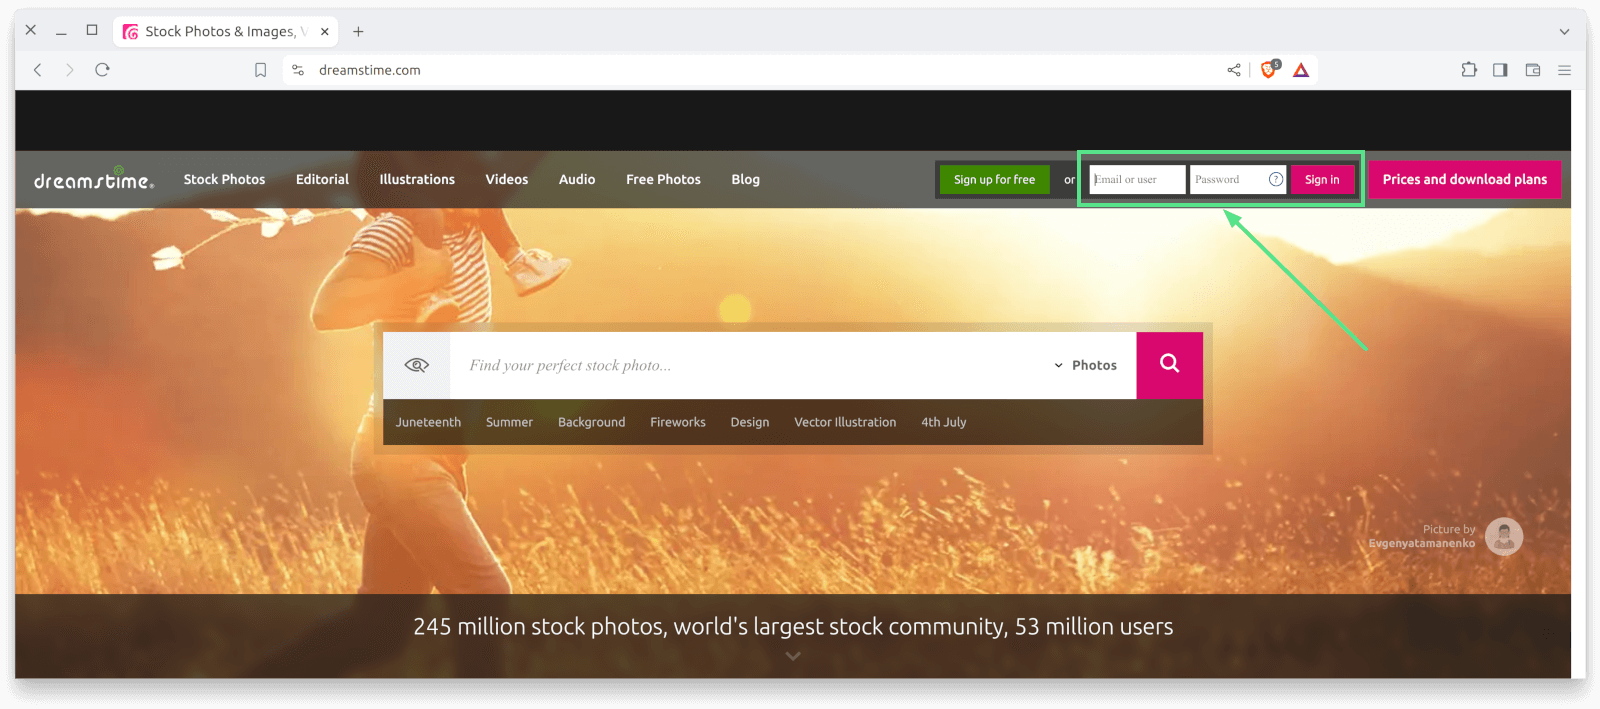Open Brave Shields lion icon
The width and height of the screenshot is (1600, 709).
(1269, 69)
